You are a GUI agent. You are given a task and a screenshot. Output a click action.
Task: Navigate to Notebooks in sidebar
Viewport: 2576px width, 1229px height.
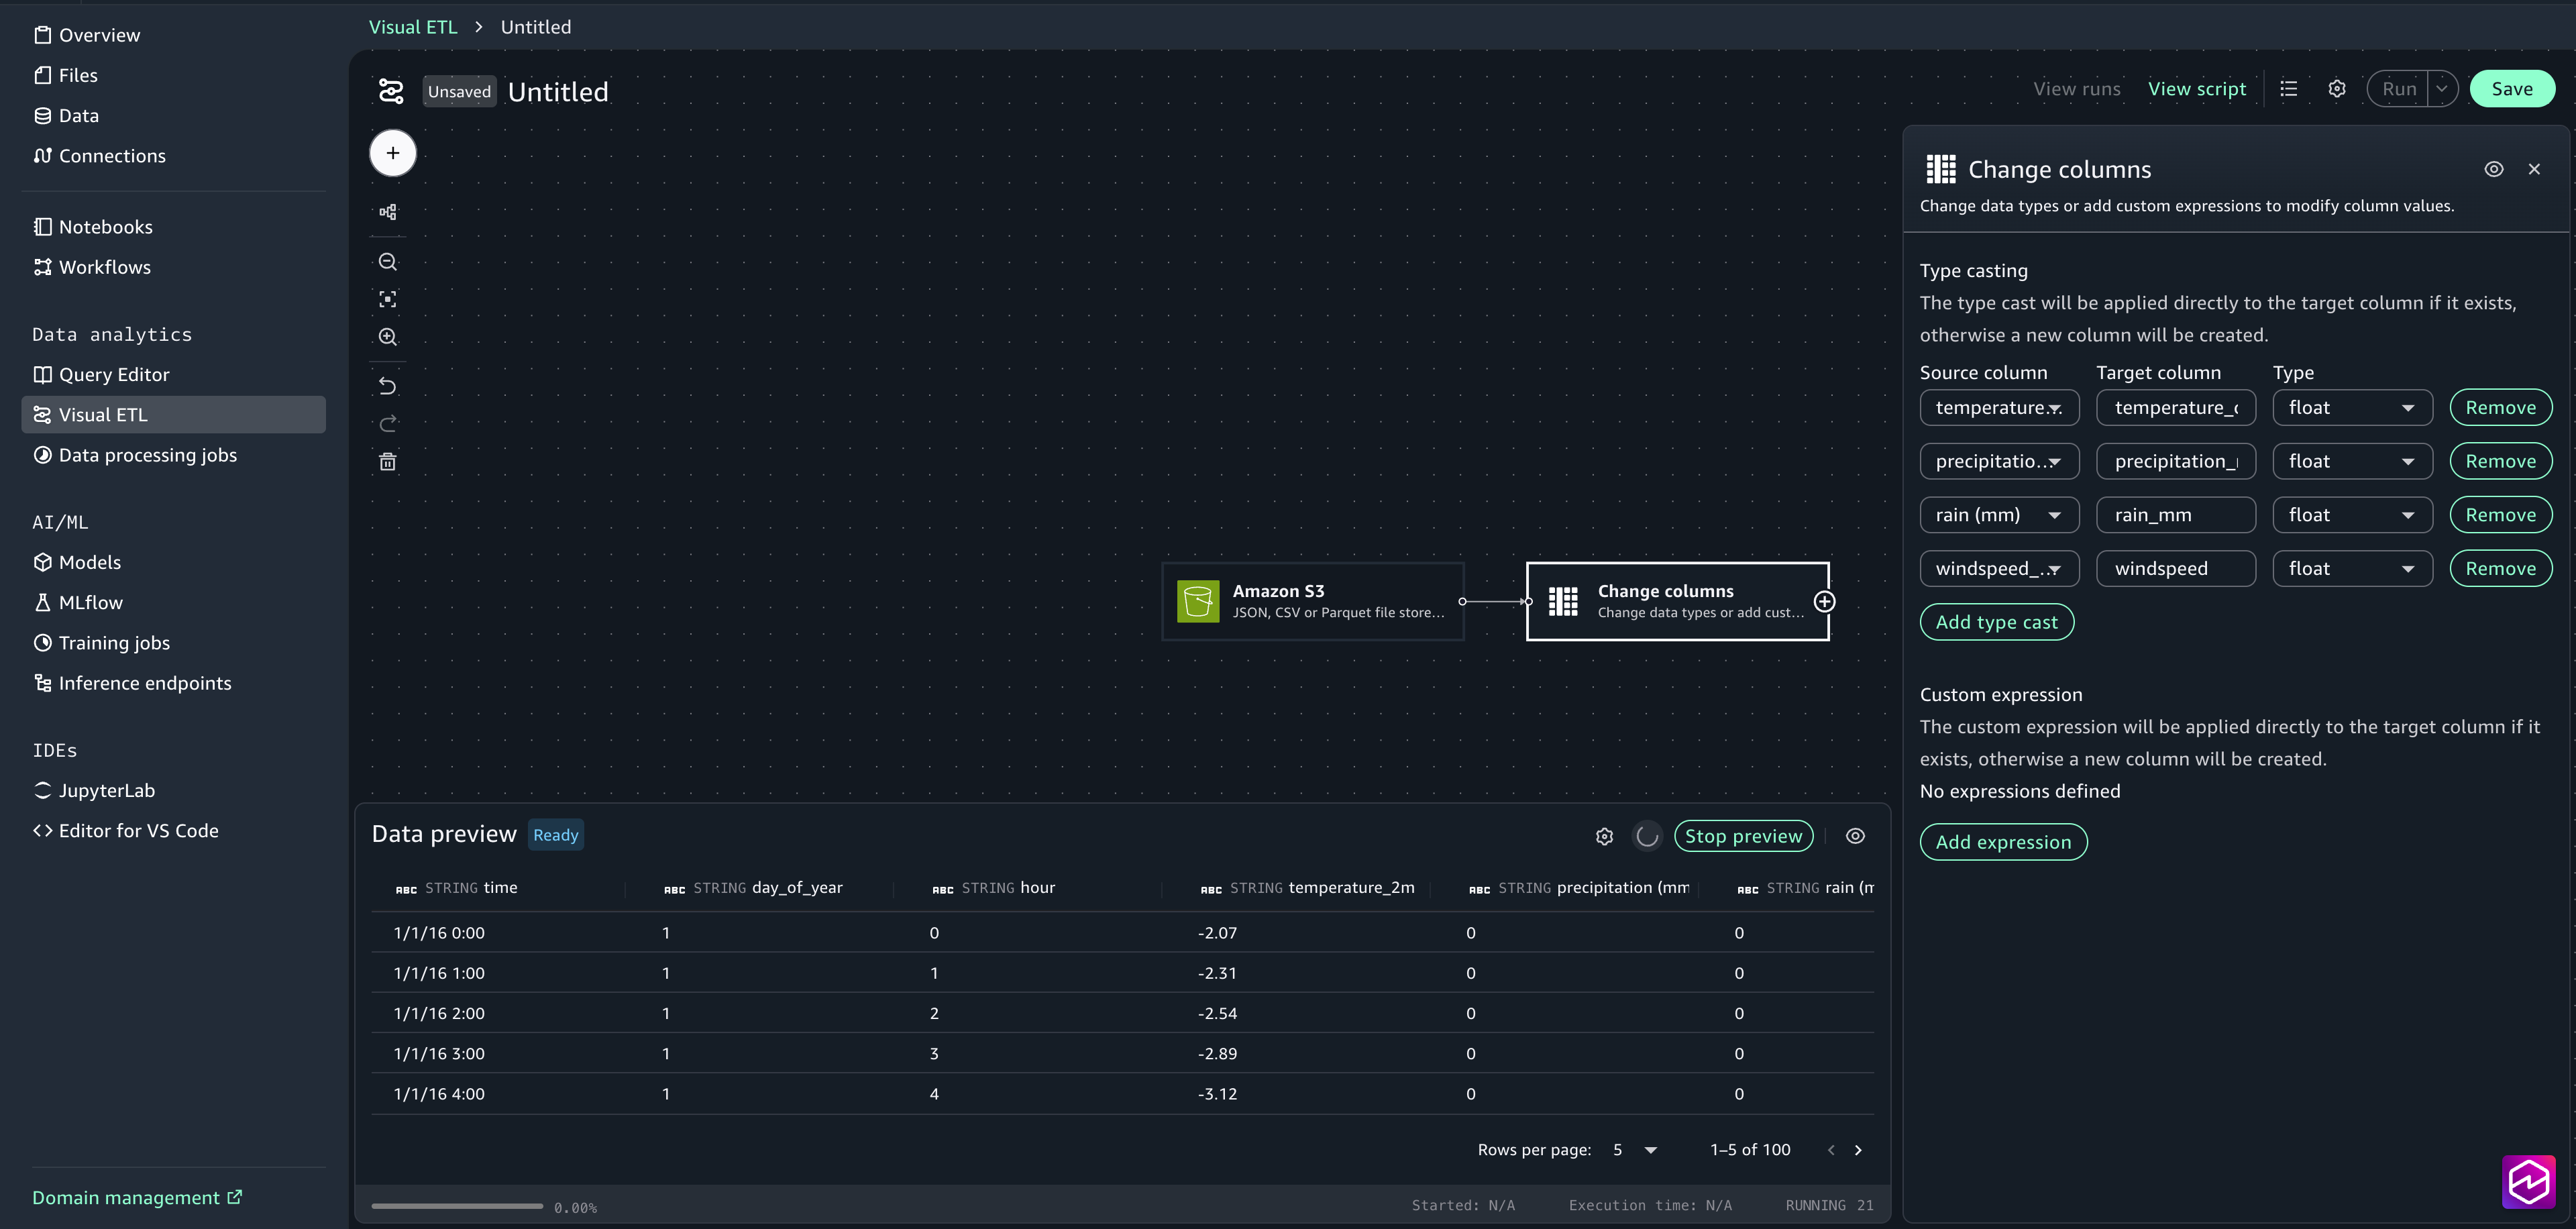[x=105, y=227]
